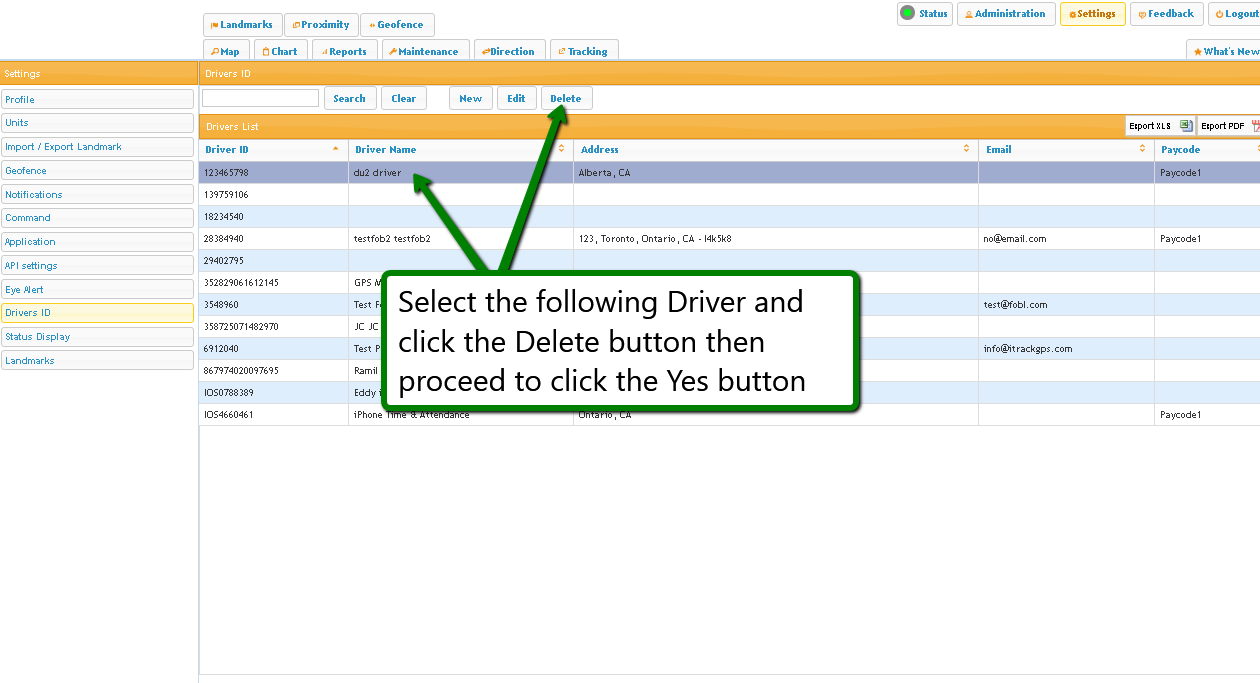Open What's New starred tab
The height and width of the screenshot is (683, 1260).
point(1225,51)
